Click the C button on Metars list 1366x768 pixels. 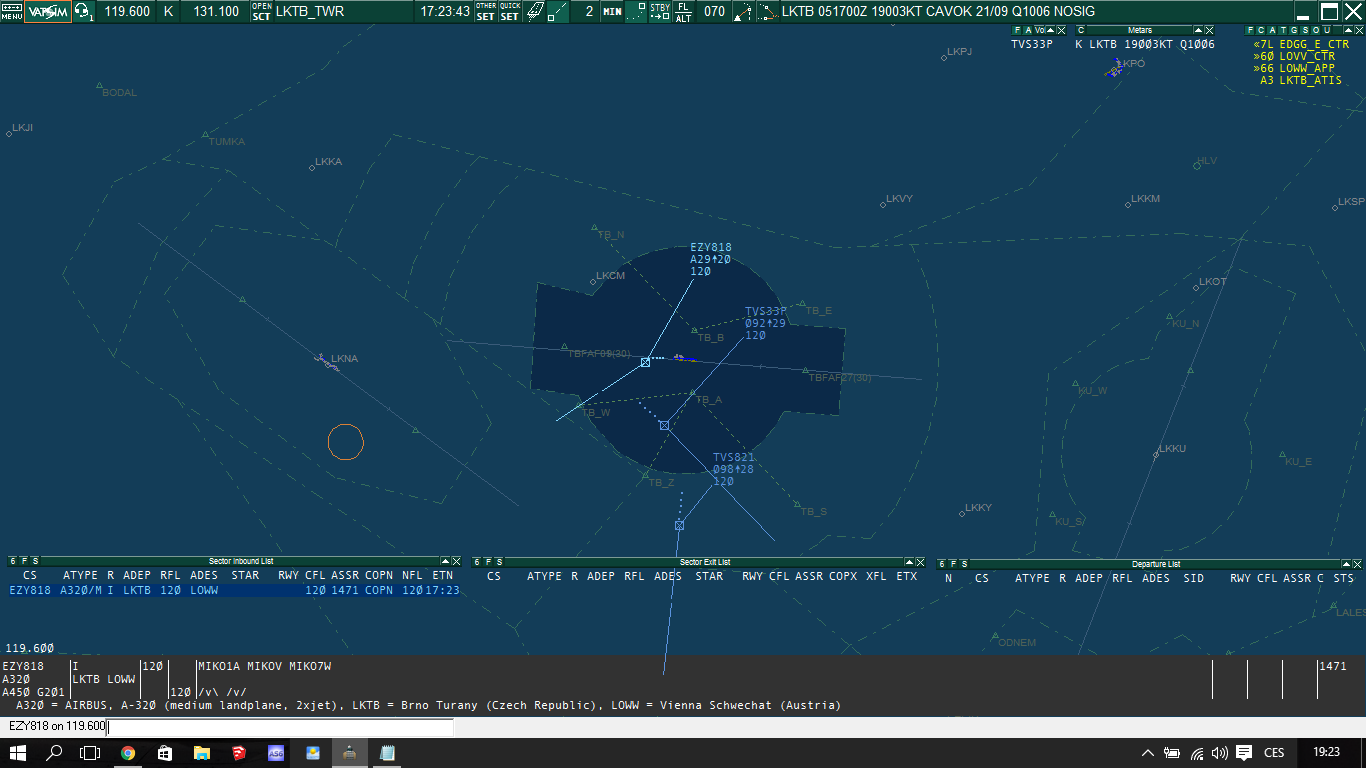coord(1080,30)
